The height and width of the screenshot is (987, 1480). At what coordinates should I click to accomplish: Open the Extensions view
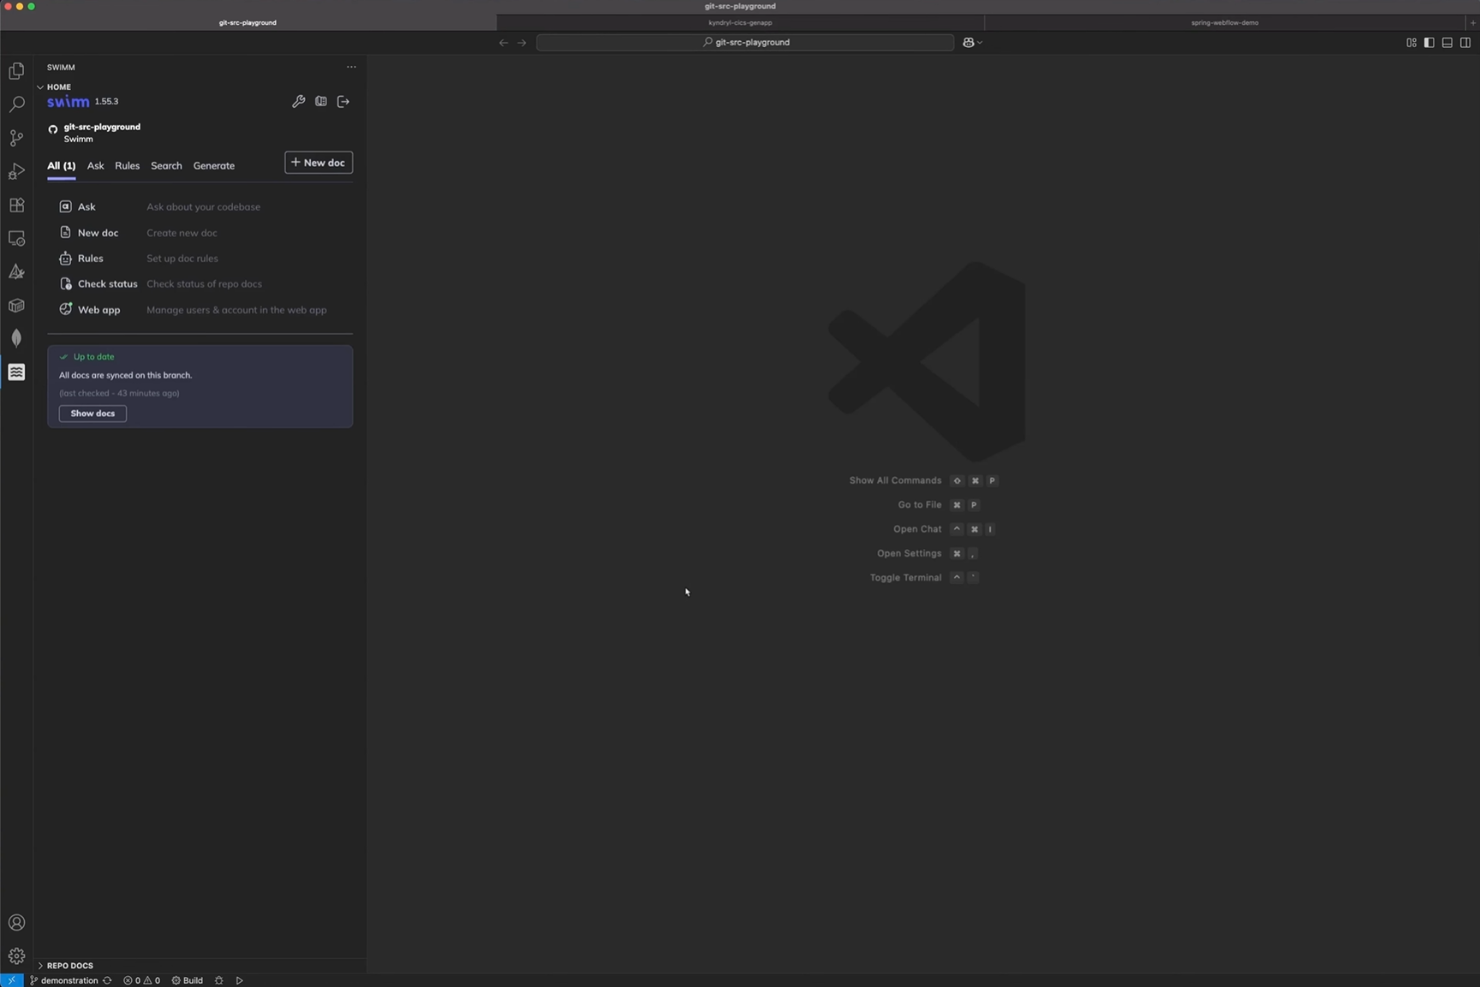(16, 205)
